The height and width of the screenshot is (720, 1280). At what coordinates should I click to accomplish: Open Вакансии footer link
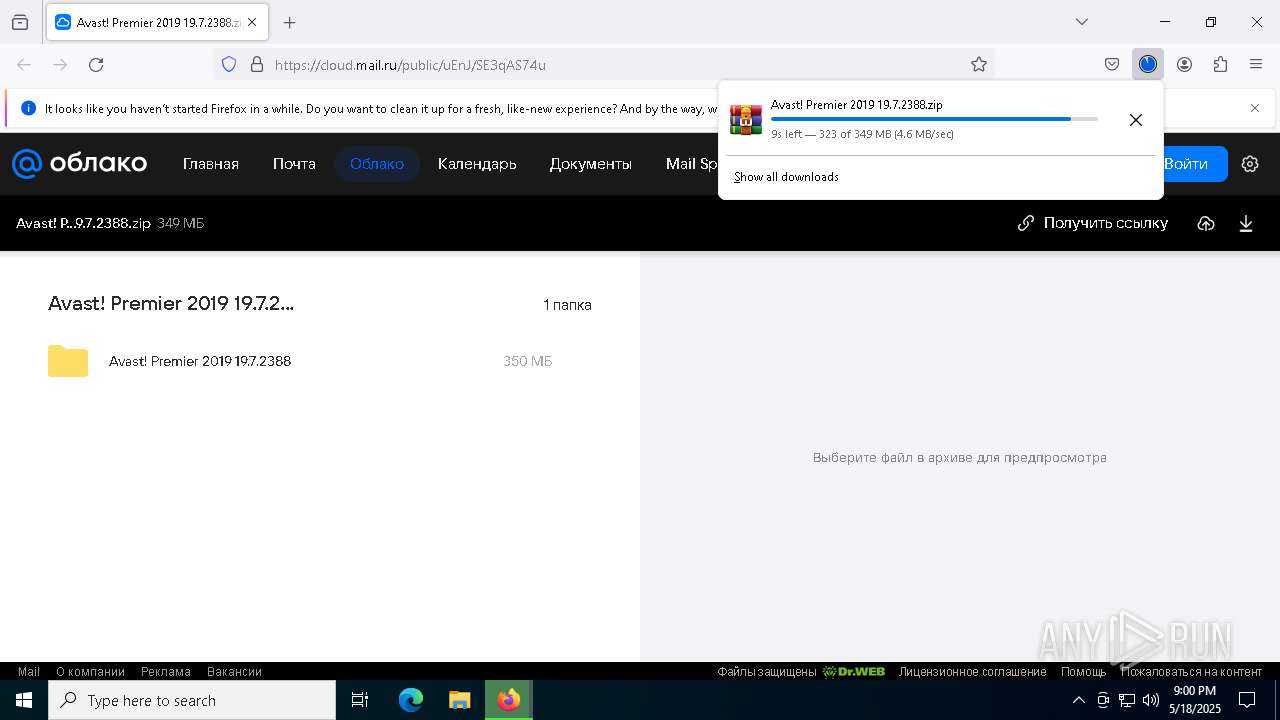point(234,672)
